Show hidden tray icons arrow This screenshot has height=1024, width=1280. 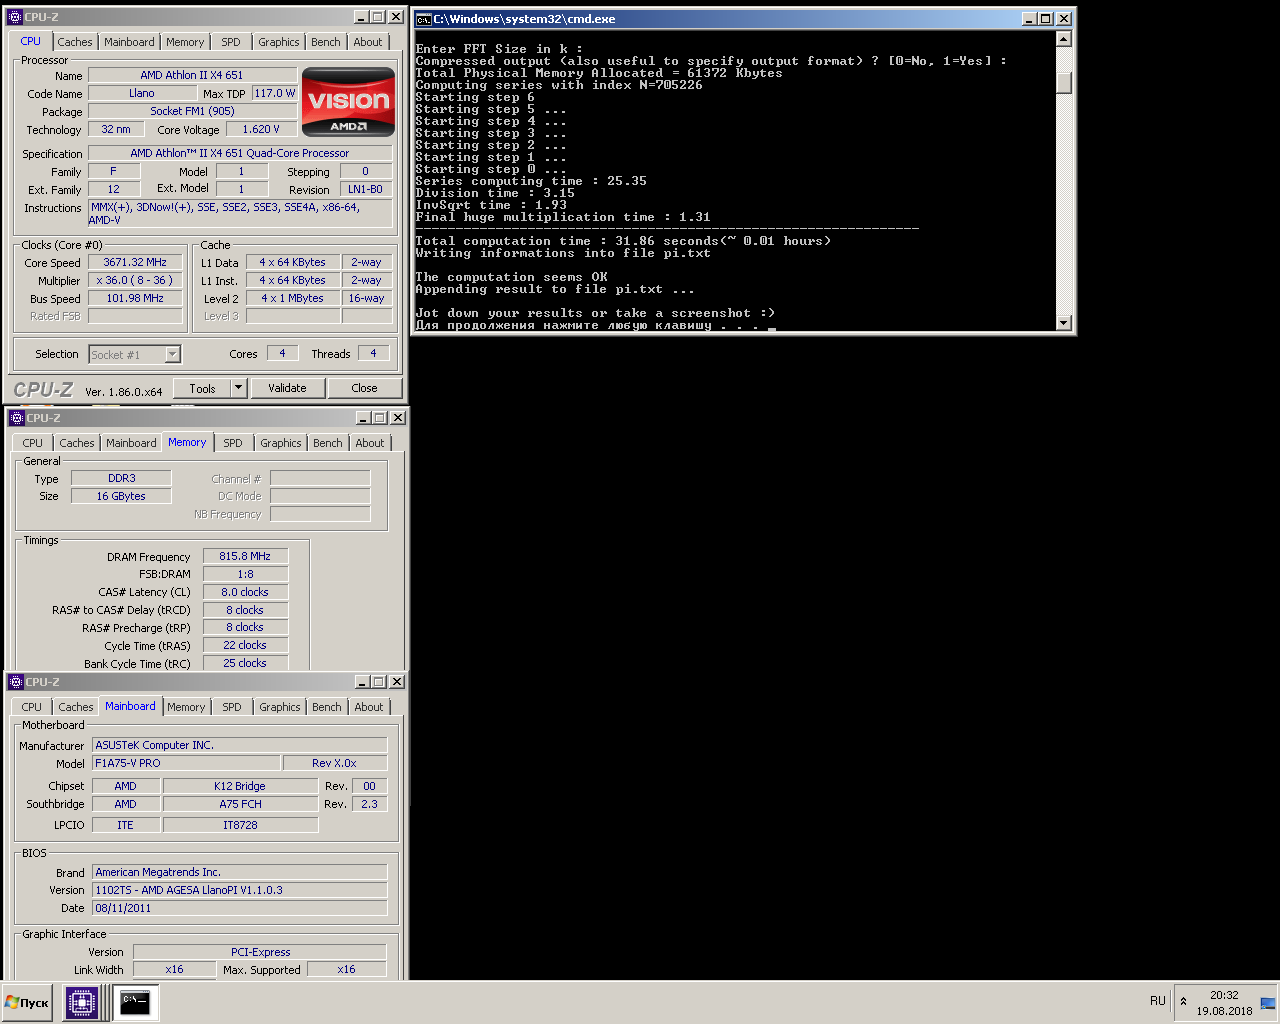pyautogui.click(x=1183, y=1001)
